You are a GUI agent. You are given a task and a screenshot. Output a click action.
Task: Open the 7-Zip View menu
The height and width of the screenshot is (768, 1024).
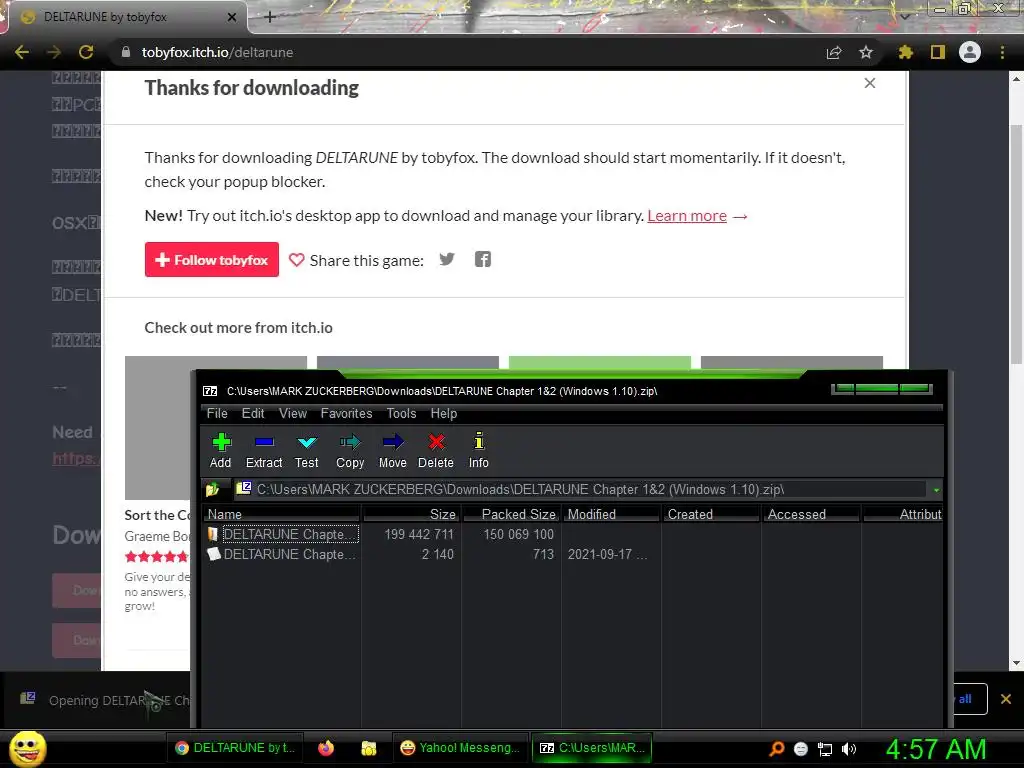coord(293,413)
